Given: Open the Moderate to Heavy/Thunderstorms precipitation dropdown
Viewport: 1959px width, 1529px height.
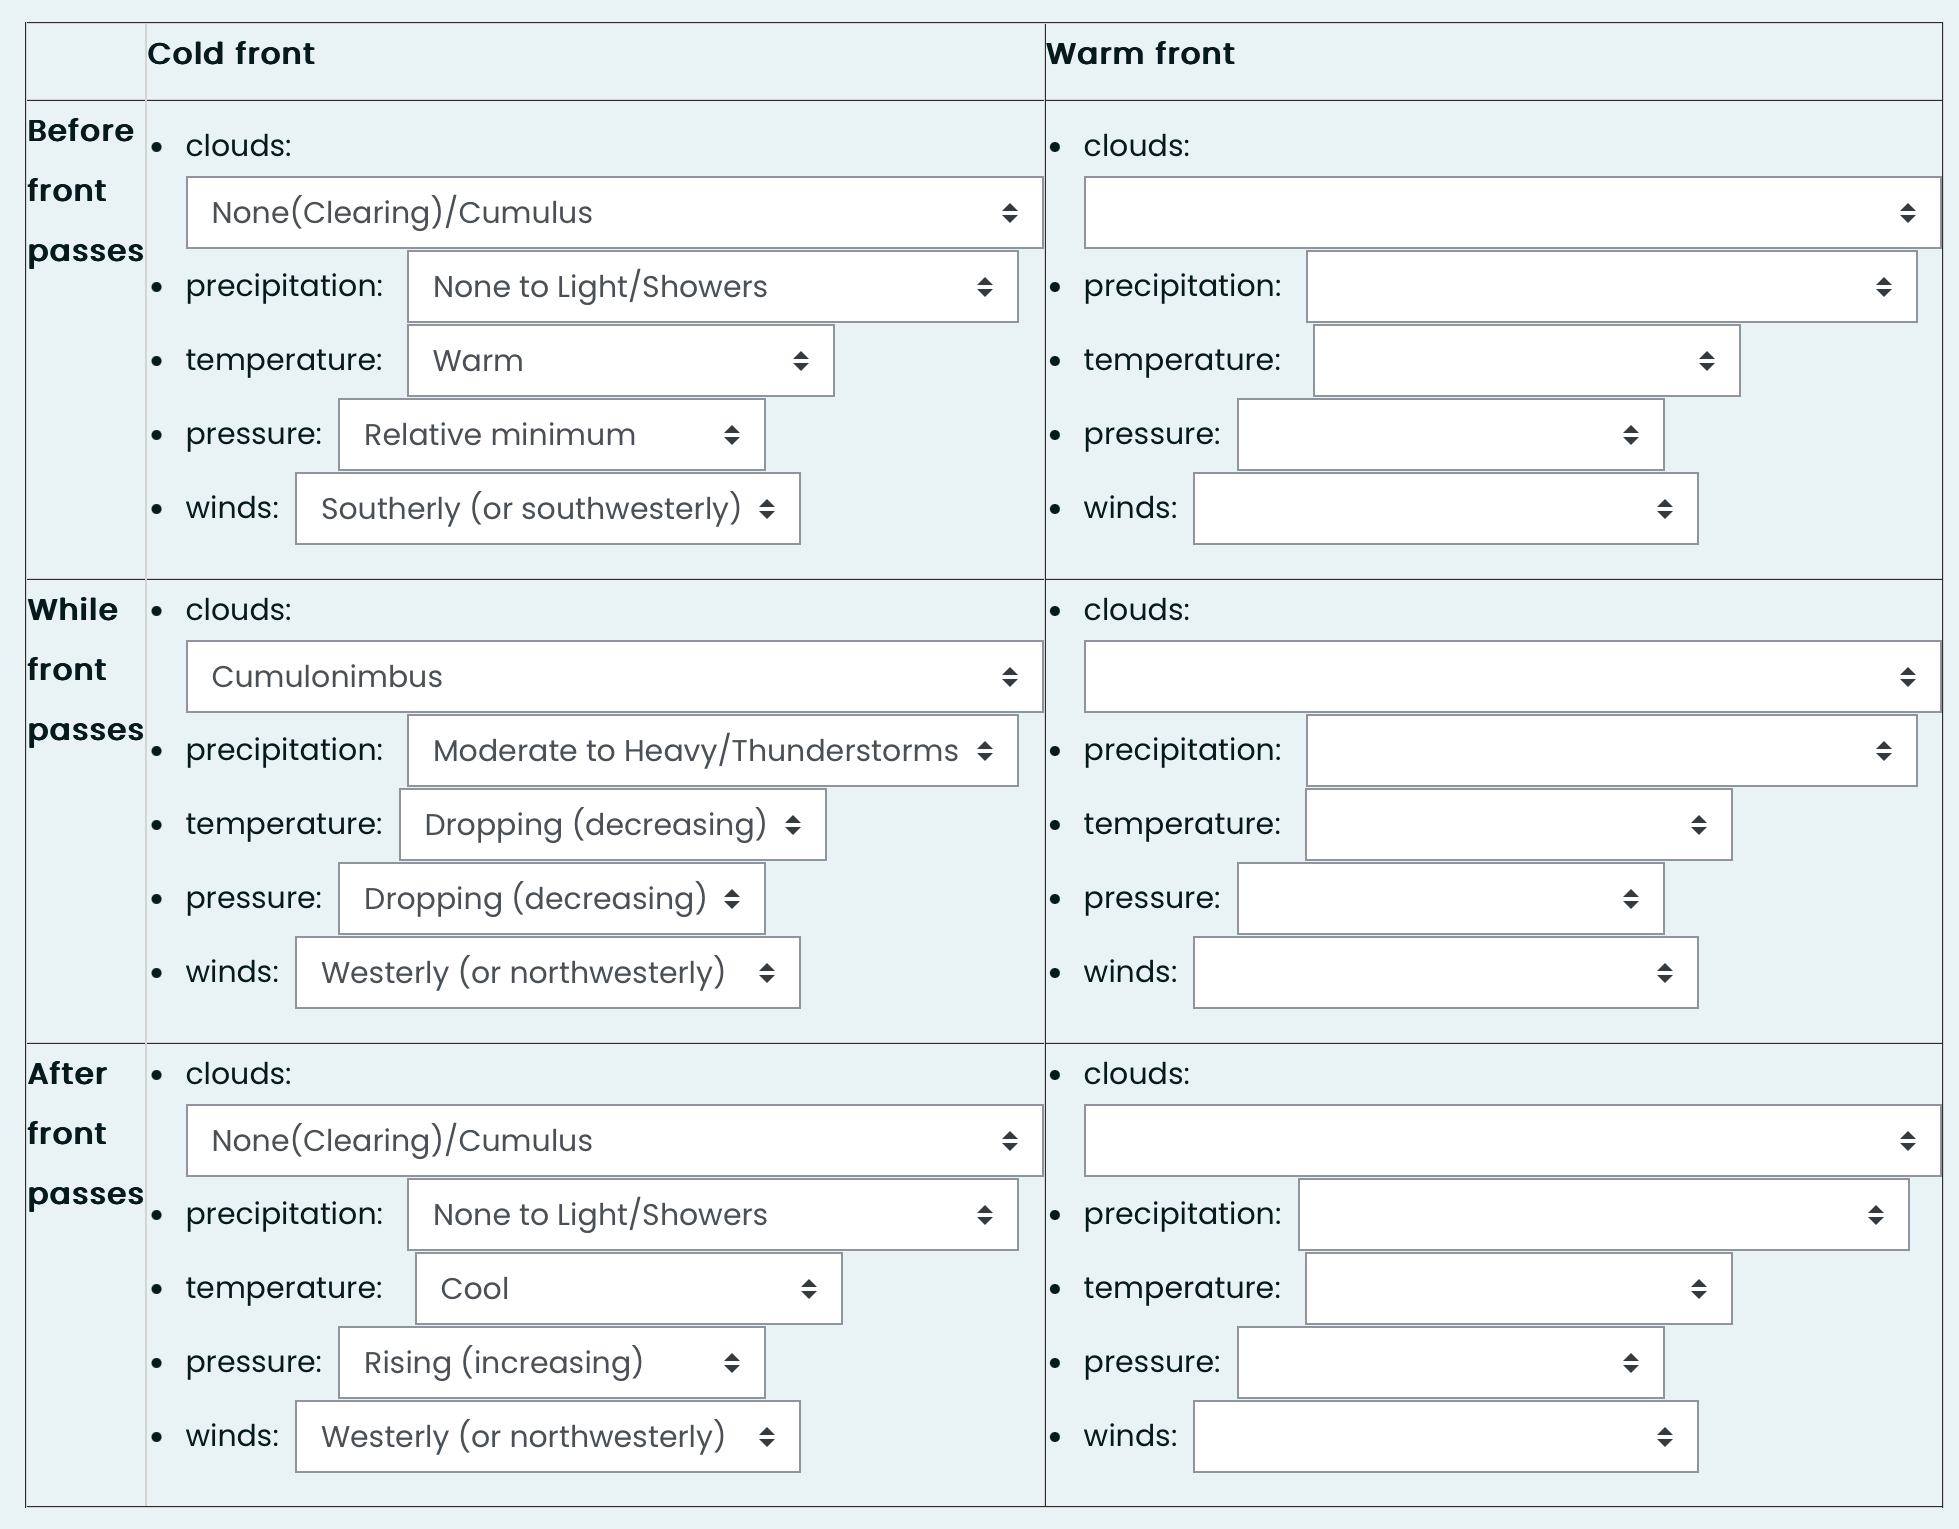Looking at the screenshot, I should tap(712, 751).
